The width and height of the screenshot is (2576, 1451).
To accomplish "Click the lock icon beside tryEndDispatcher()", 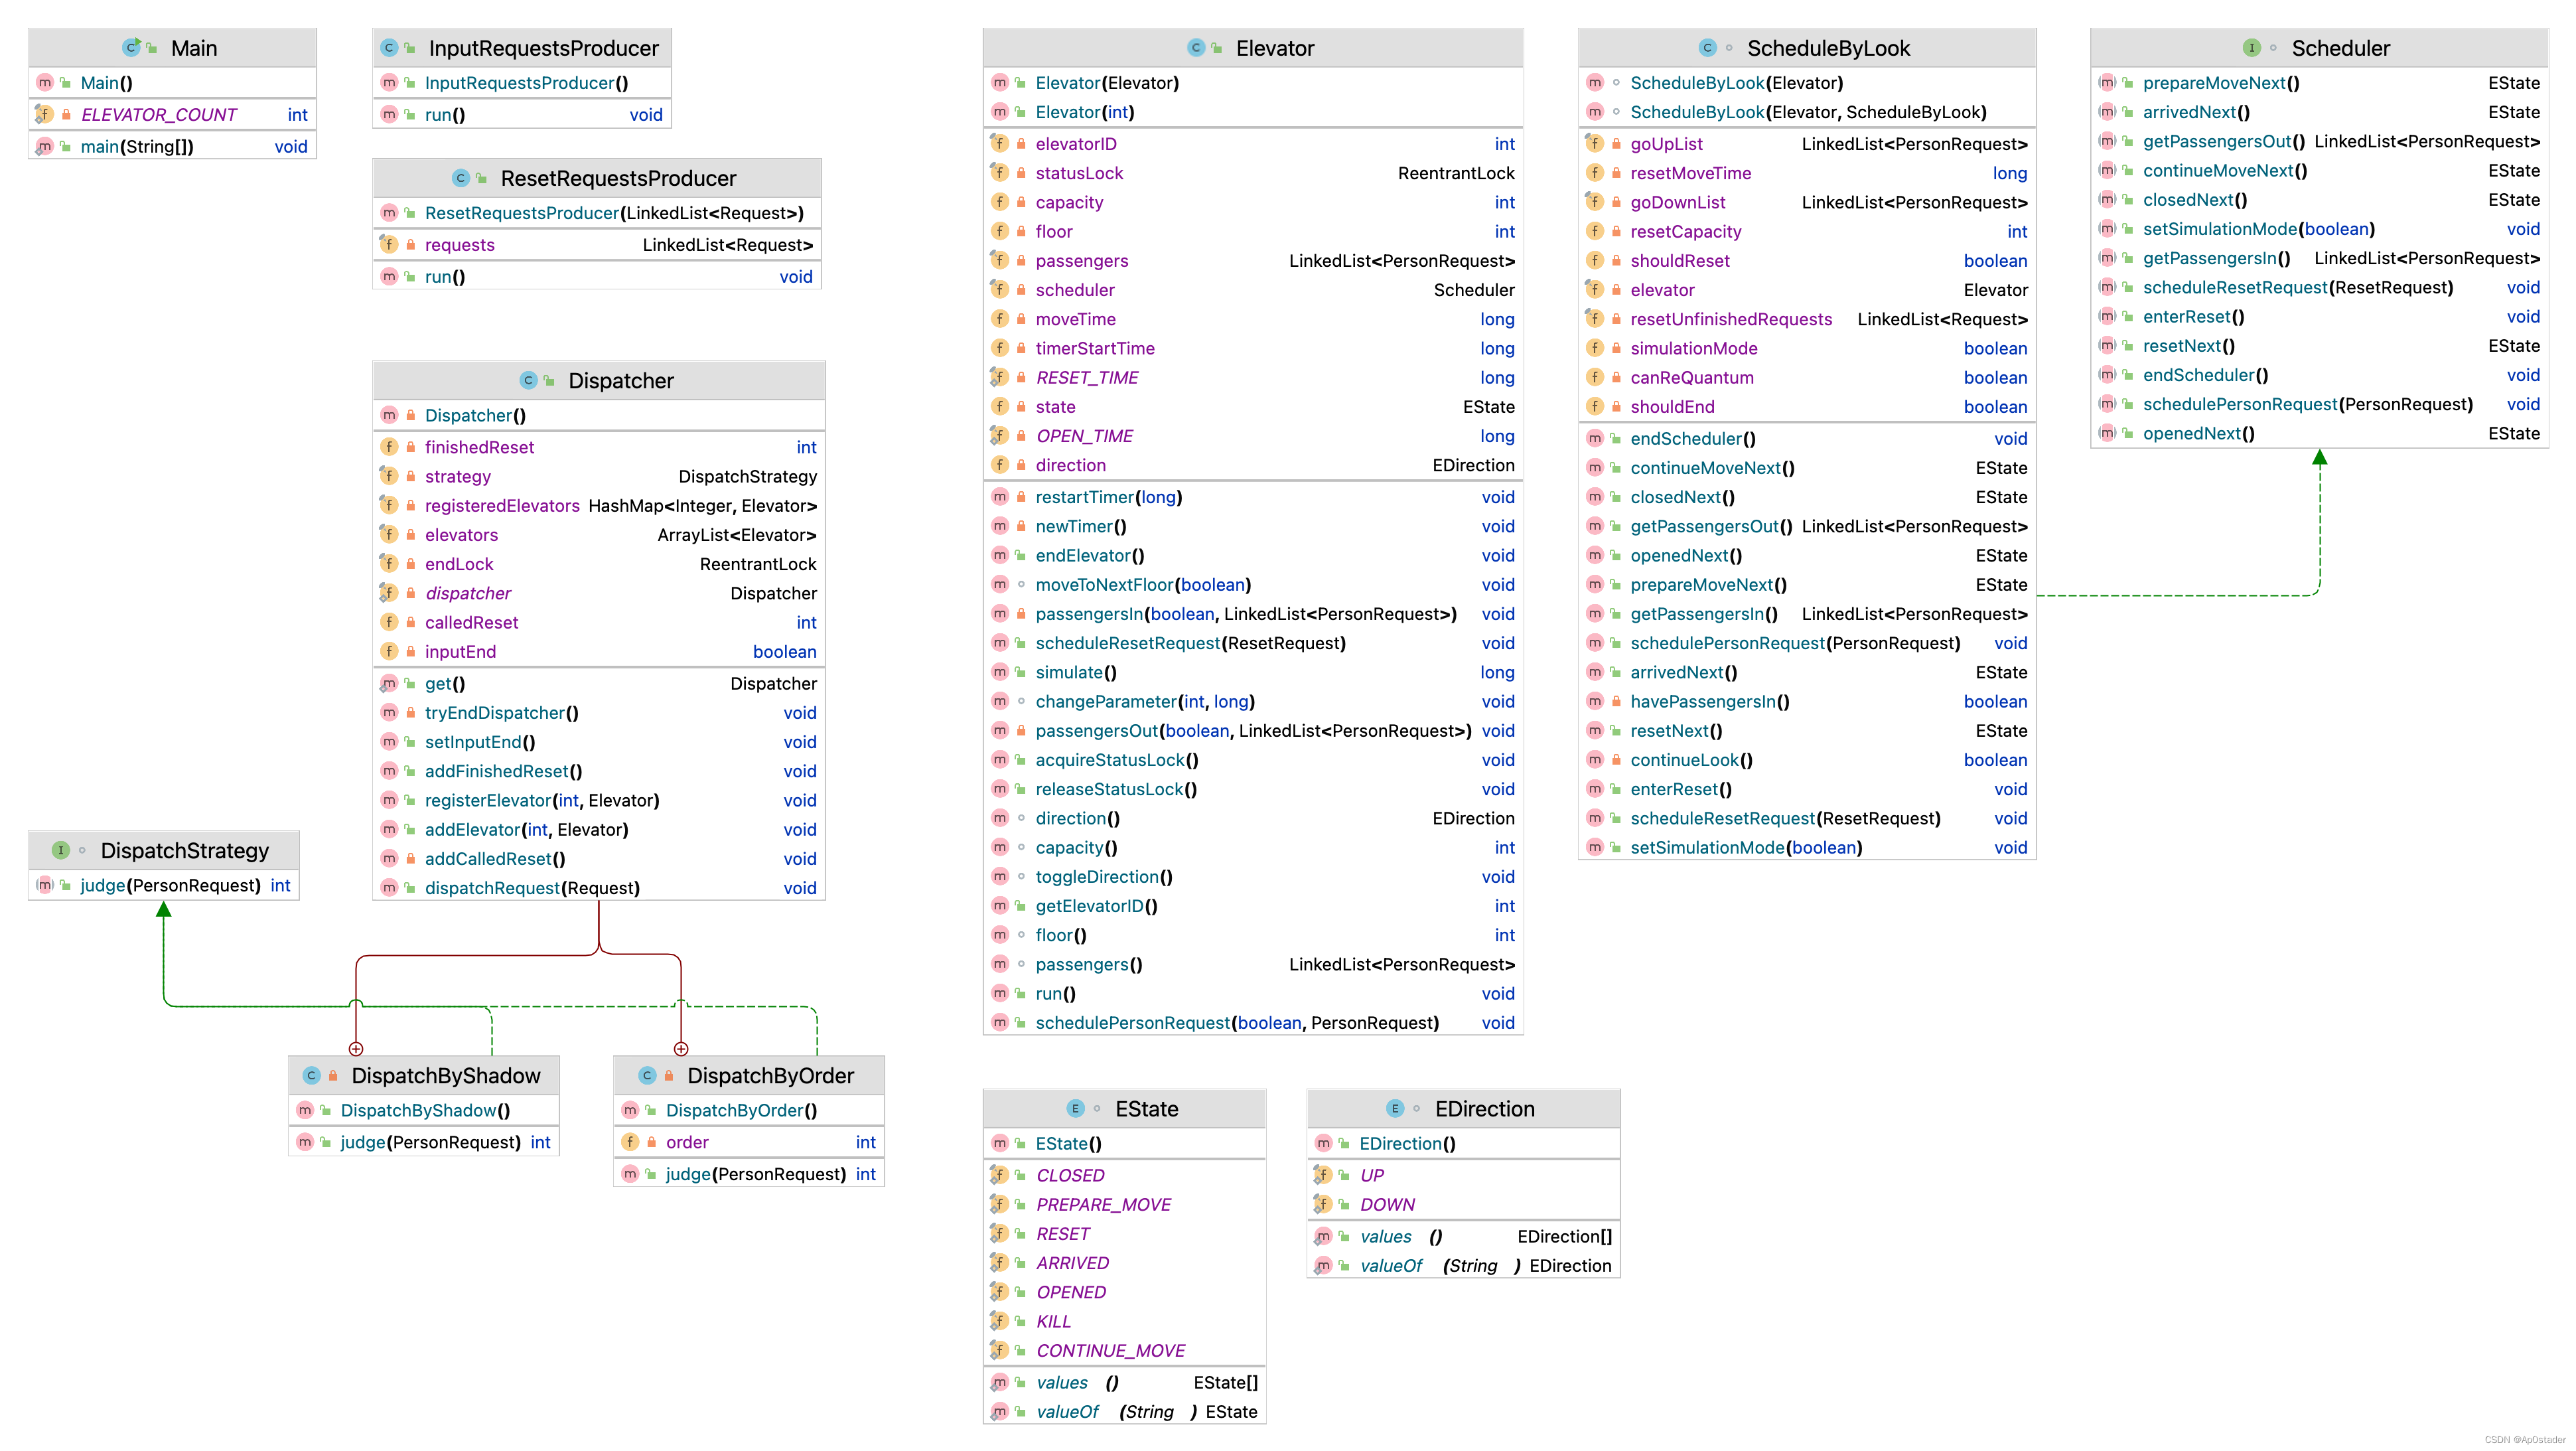I will (411, 713).
